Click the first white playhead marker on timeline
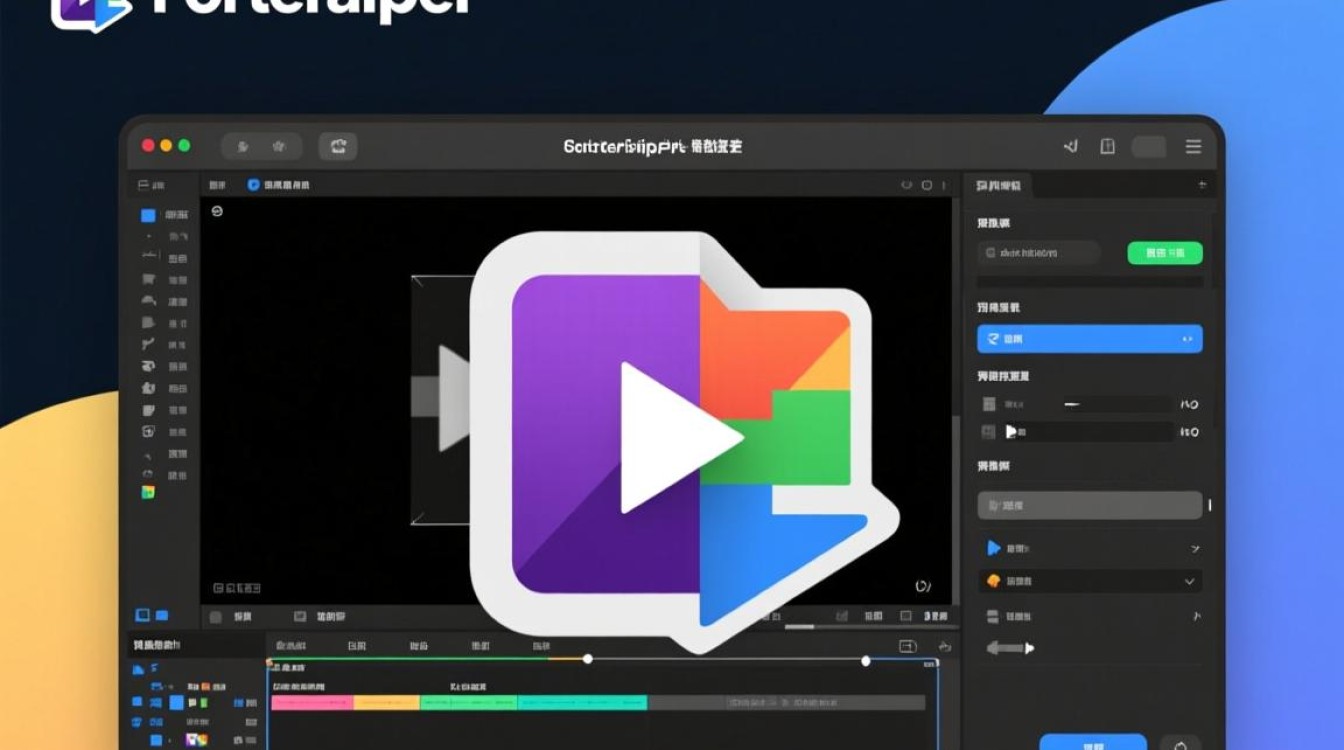 (588, 659)
